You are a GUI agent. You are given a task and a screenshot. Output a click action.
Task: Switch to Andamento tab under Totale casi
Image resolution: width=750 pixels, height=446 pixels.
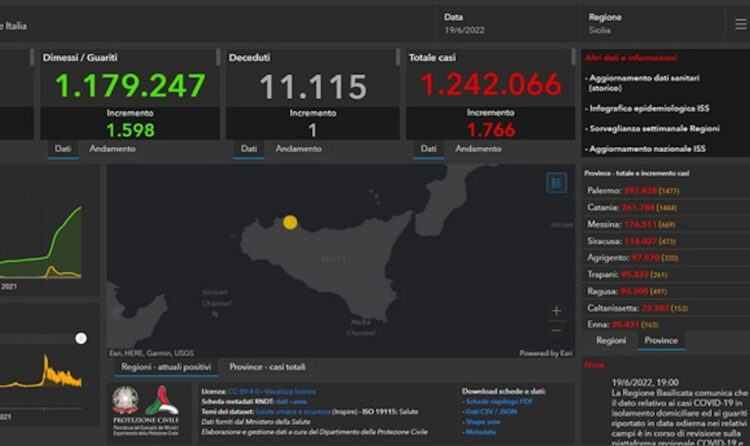click(478, 148)
